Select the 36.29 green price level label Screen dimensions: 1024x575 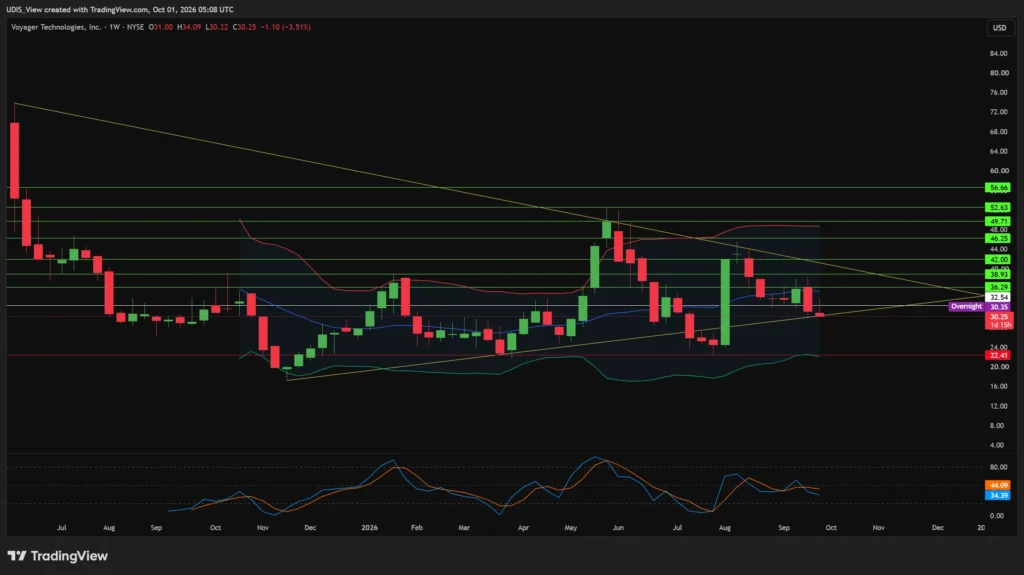(998, 288)
